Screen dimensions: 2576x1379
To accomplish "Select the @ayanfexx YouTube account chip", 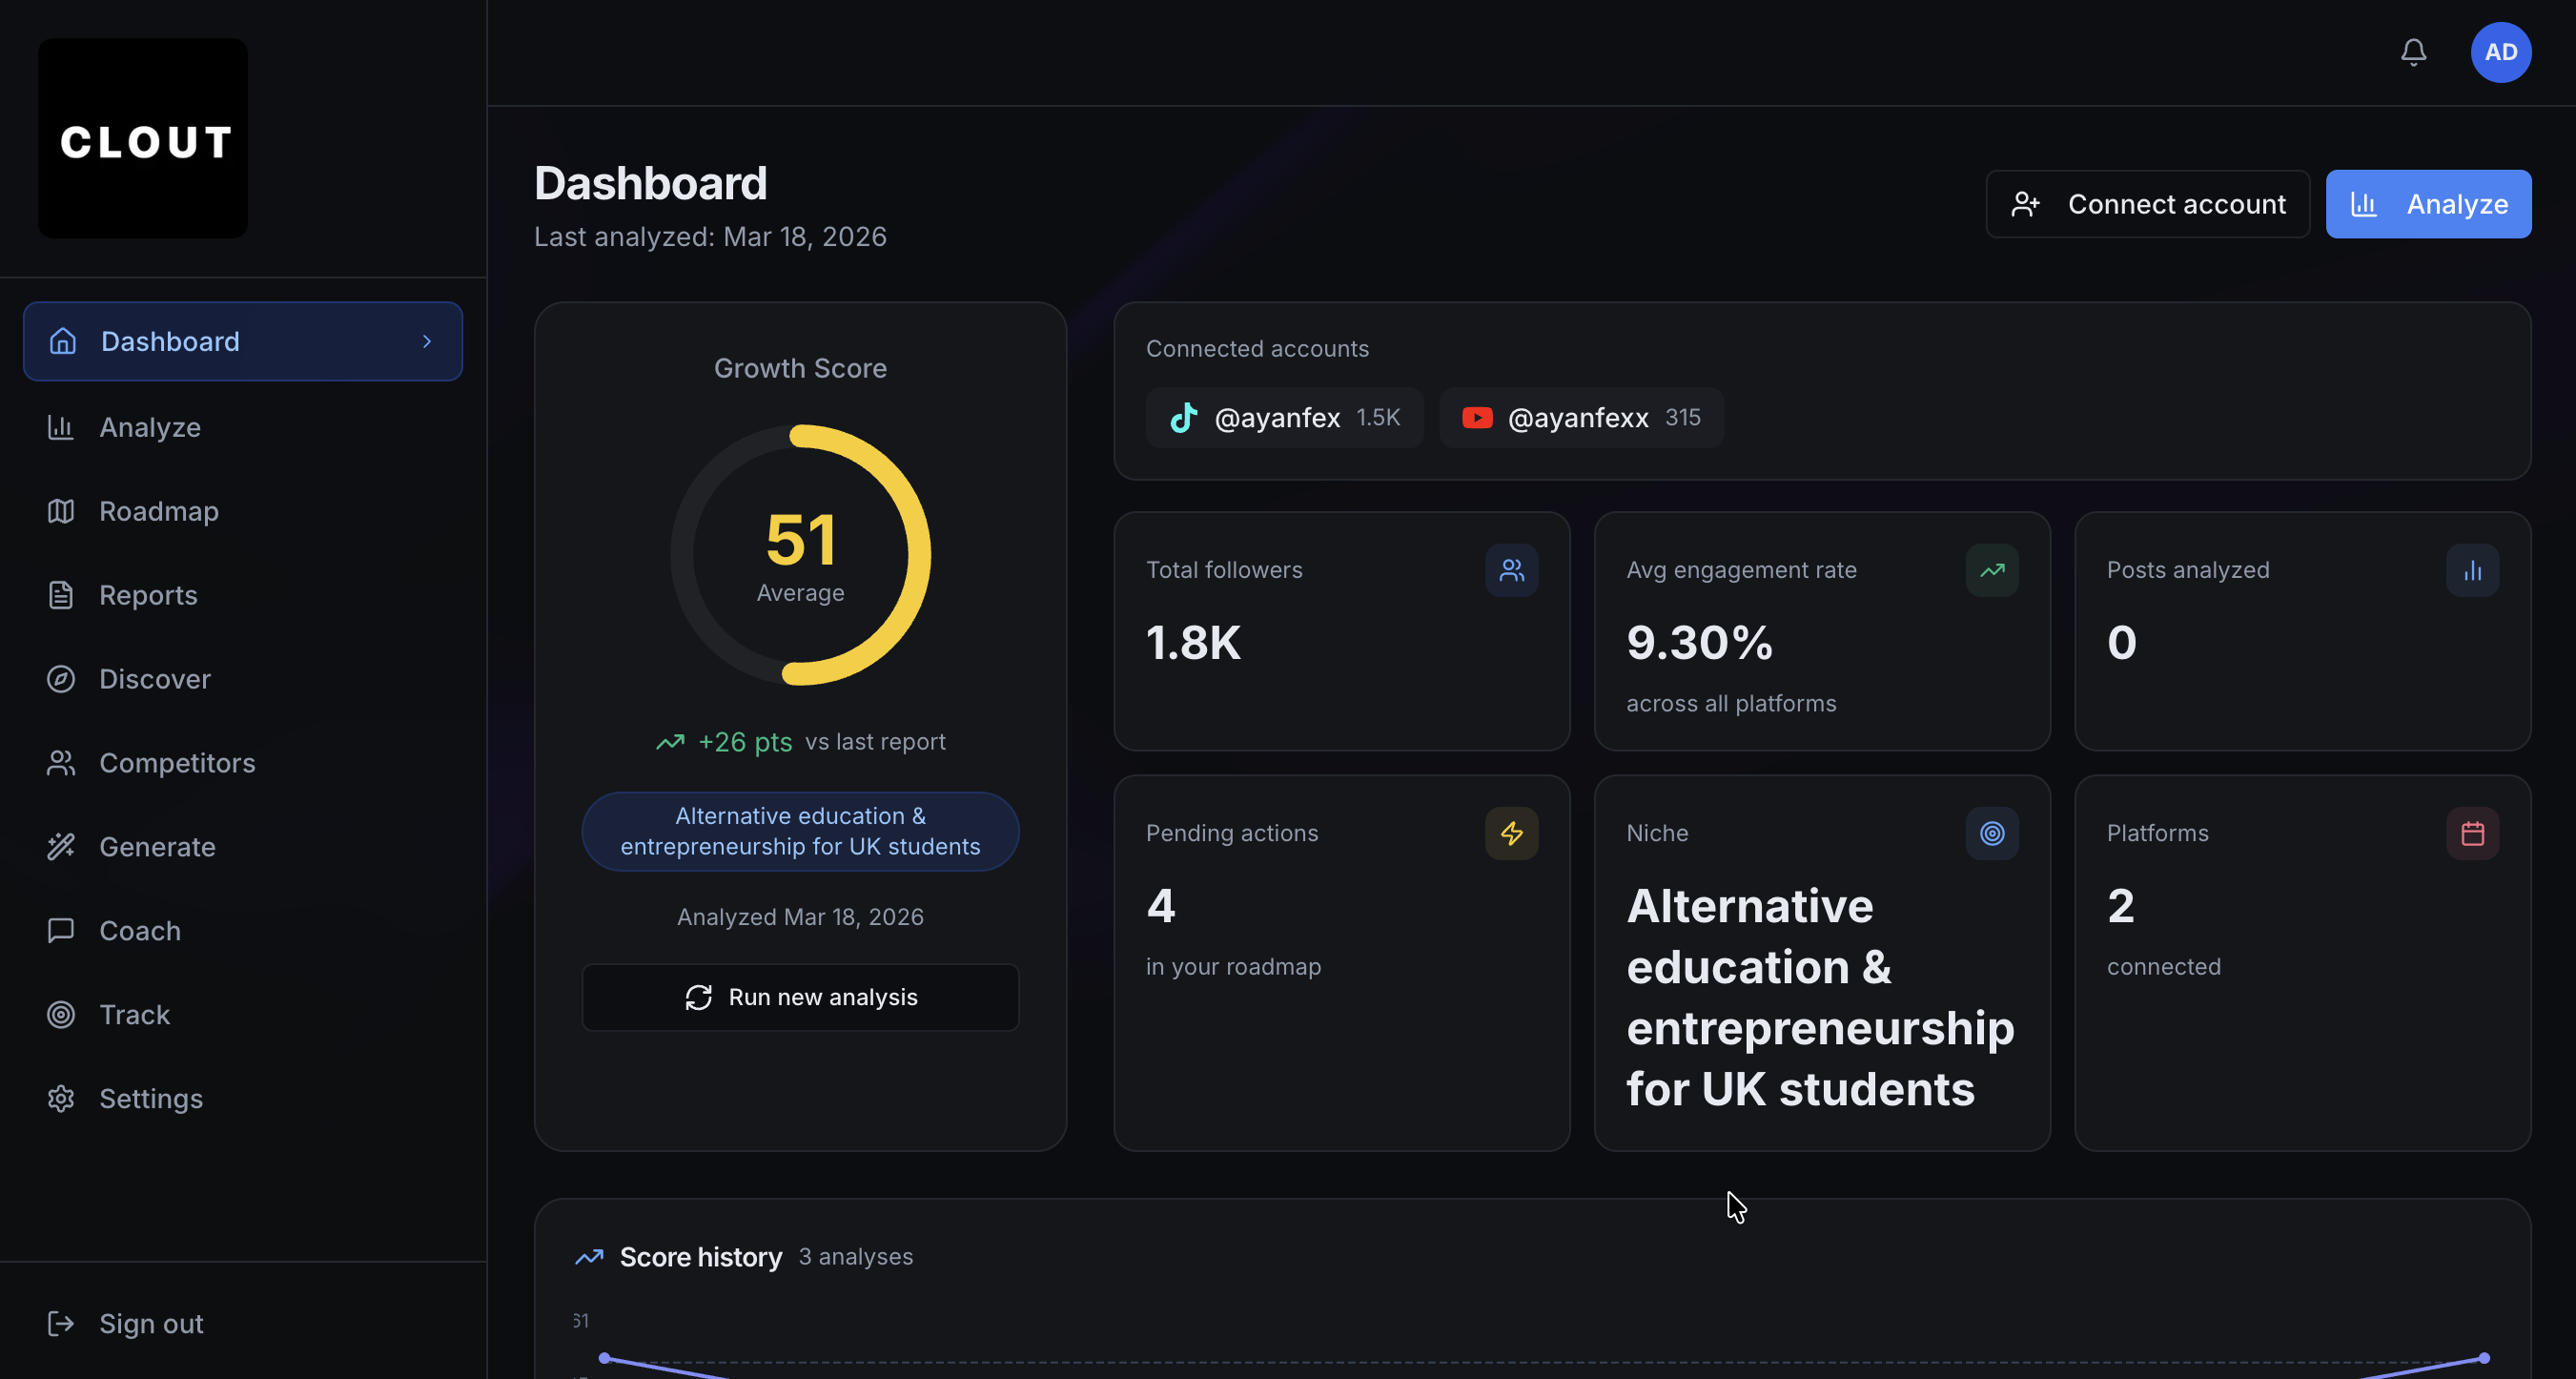I will tap(1580, 418).
